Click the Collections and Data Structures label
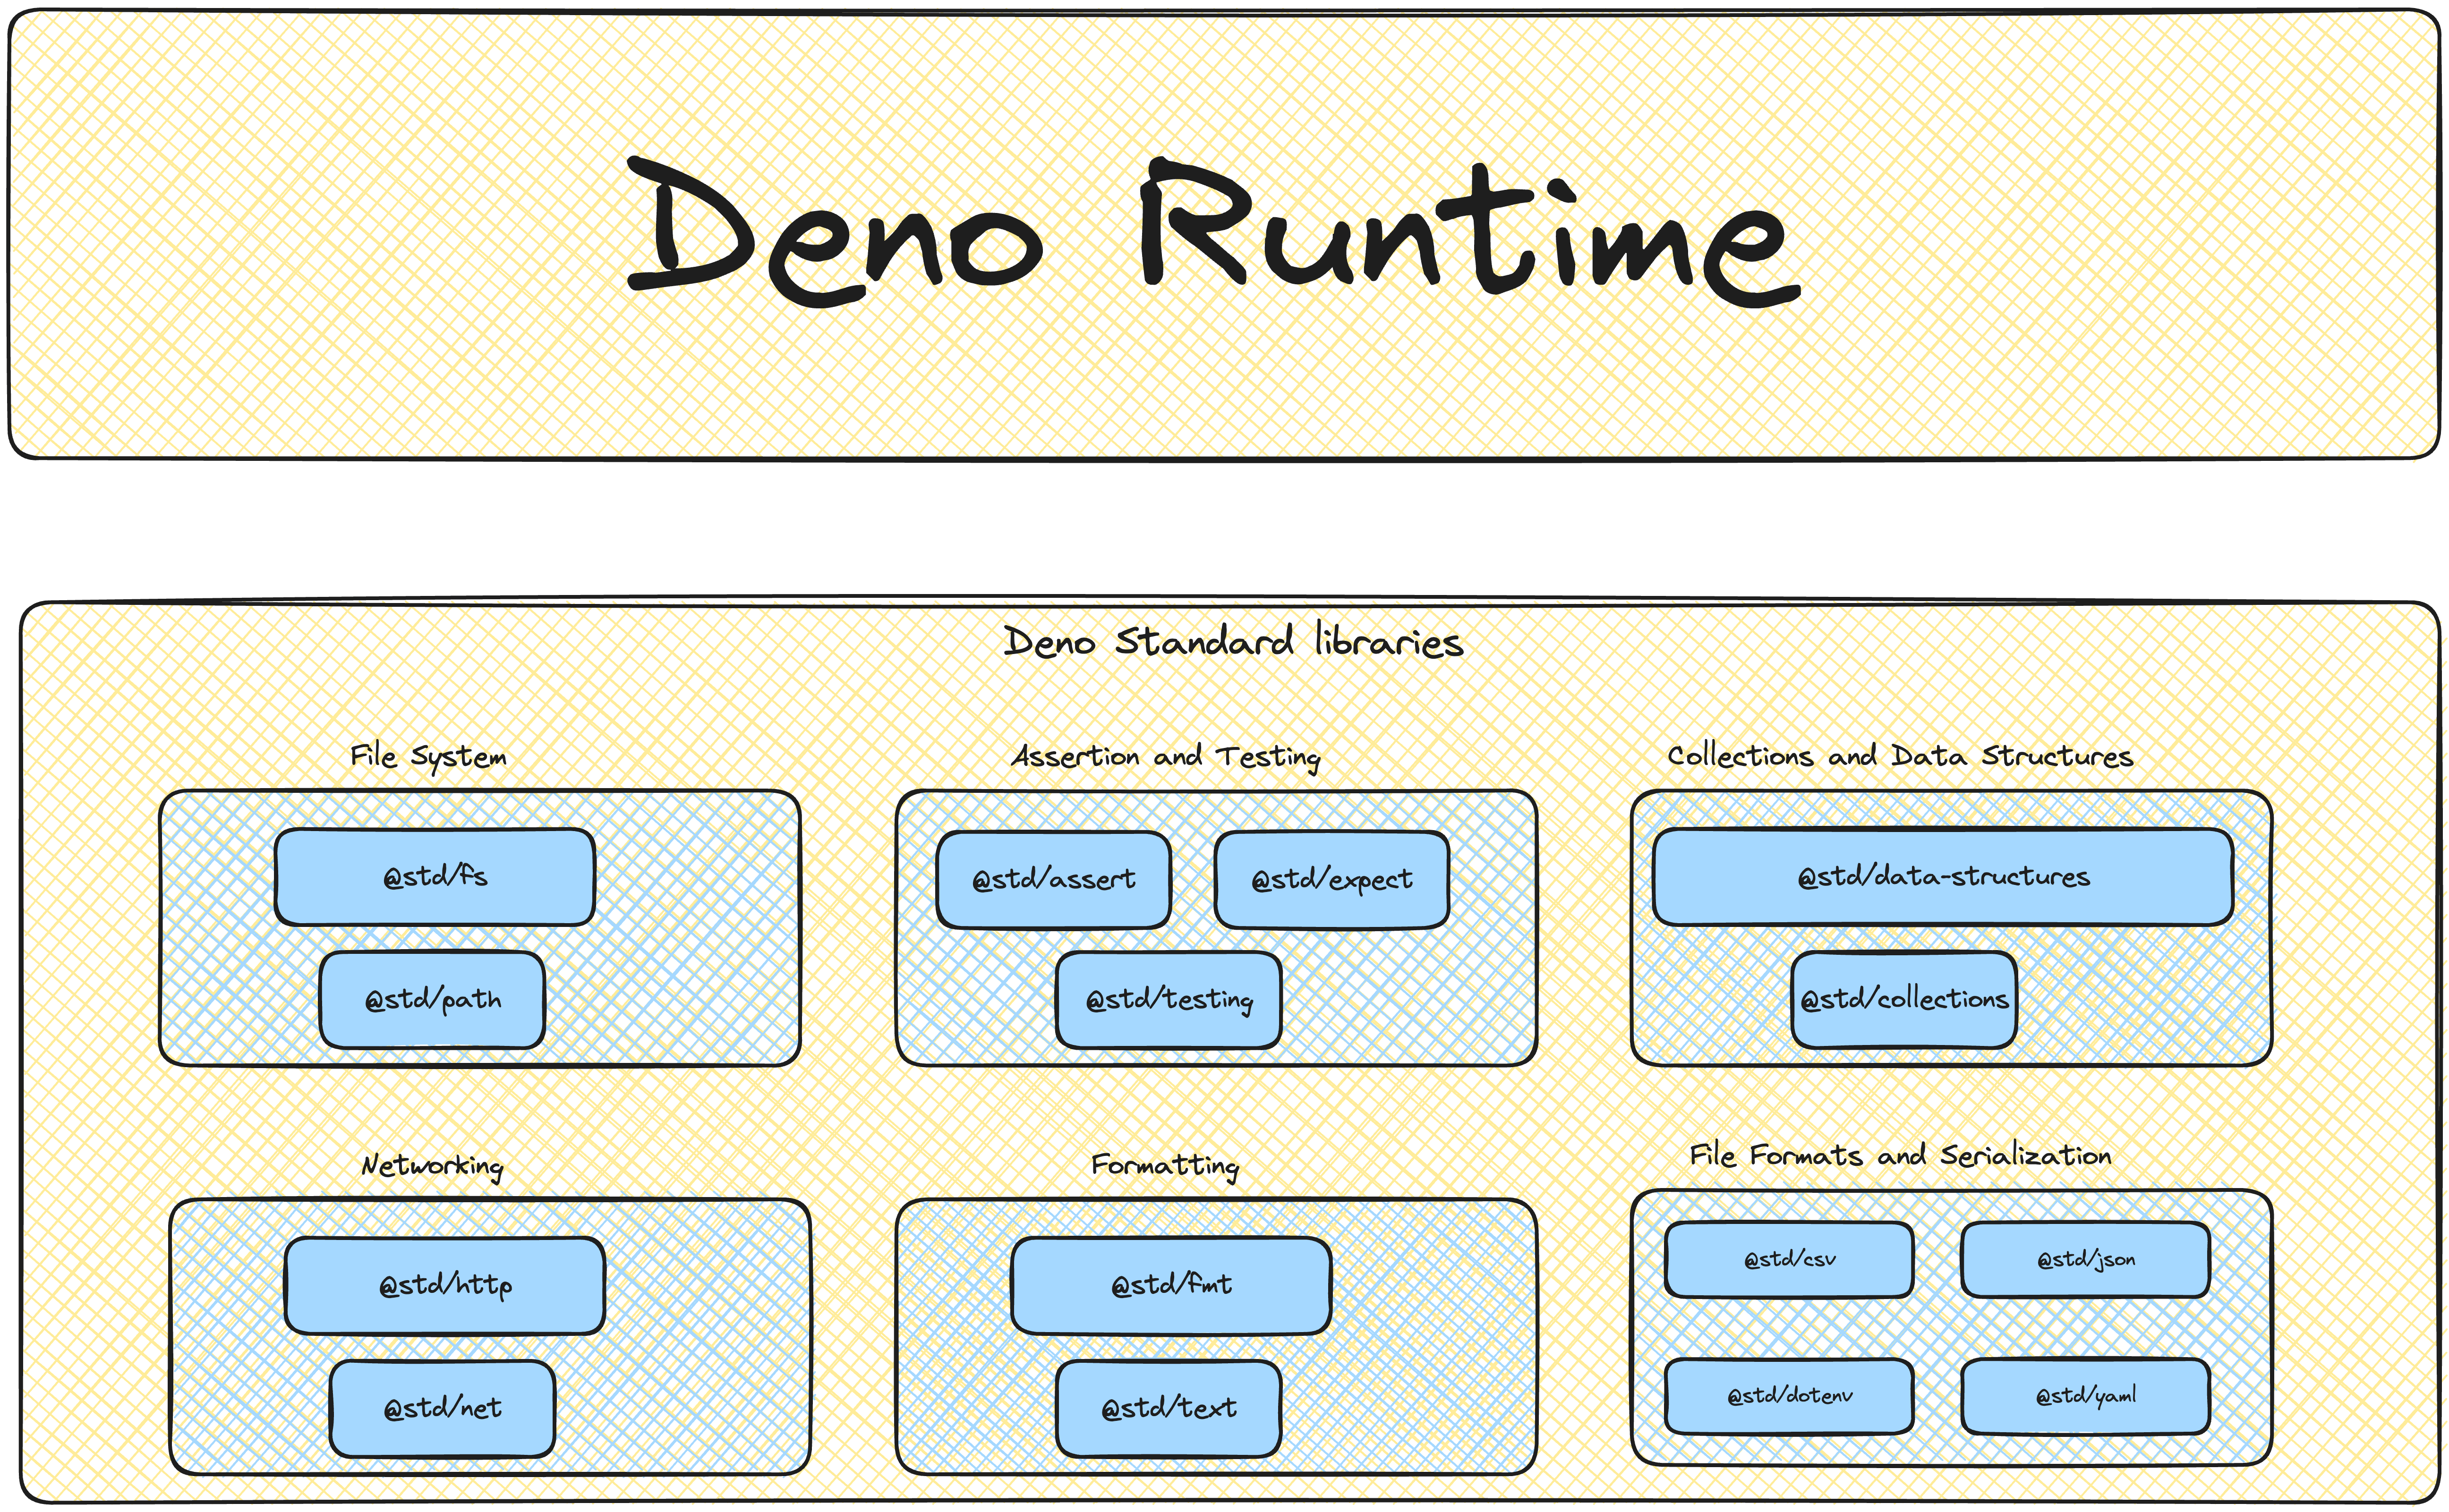The width and height of the screenshot is (2449, 1512). pyautogui.click(x=1900, y=756)
